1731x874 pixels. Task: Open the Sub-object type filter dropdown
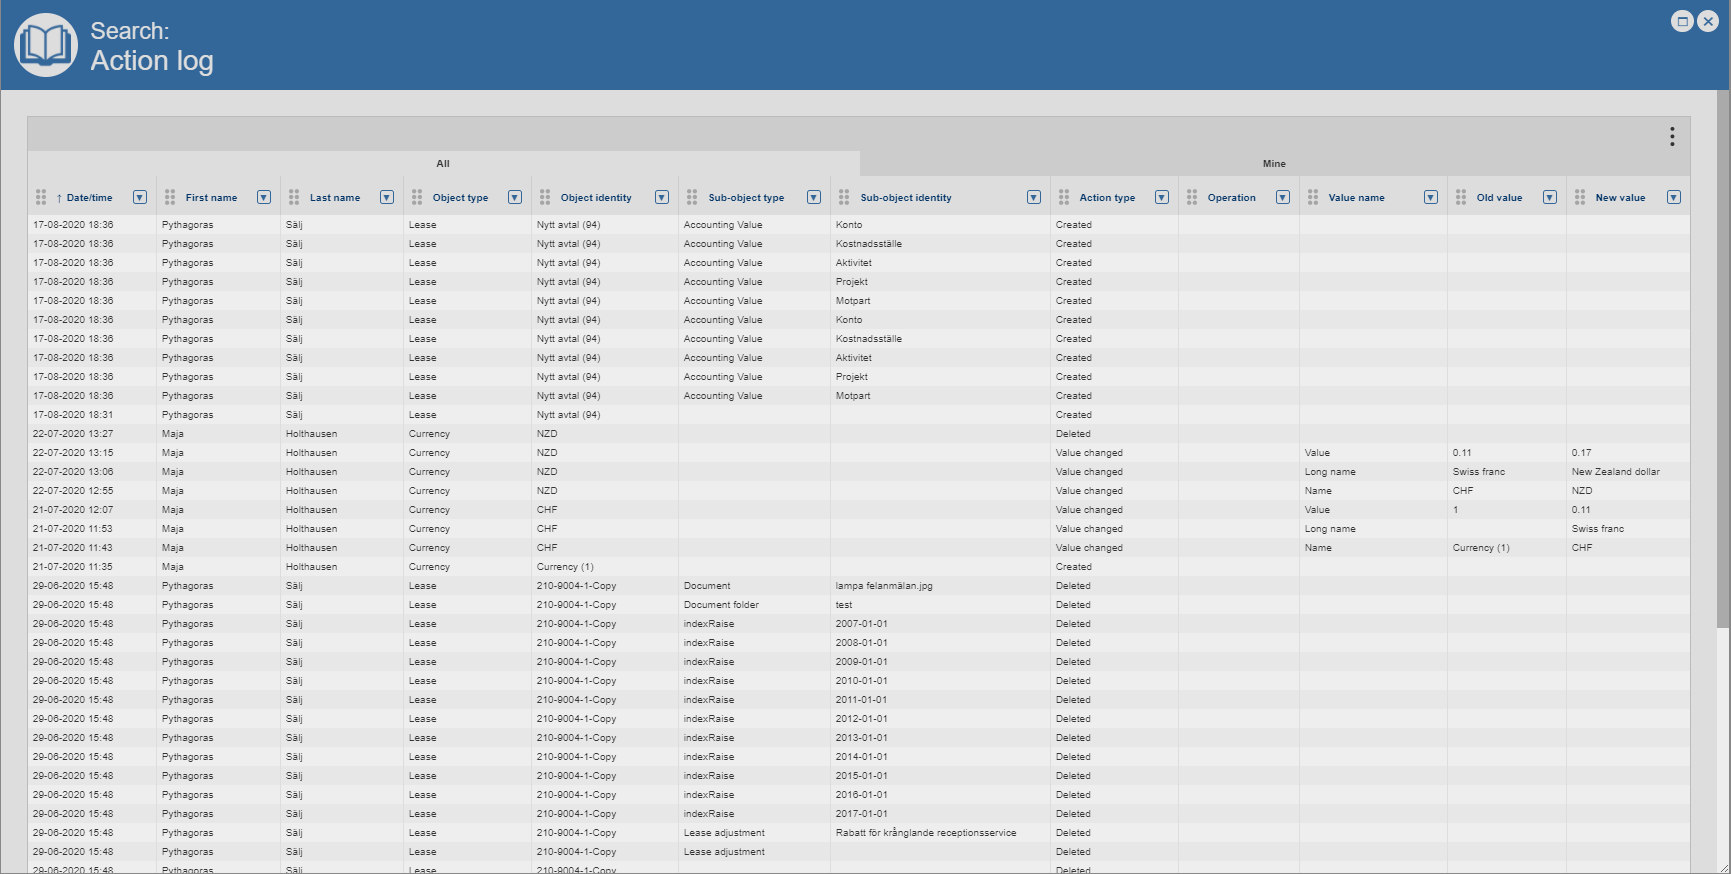click(814, 197)
